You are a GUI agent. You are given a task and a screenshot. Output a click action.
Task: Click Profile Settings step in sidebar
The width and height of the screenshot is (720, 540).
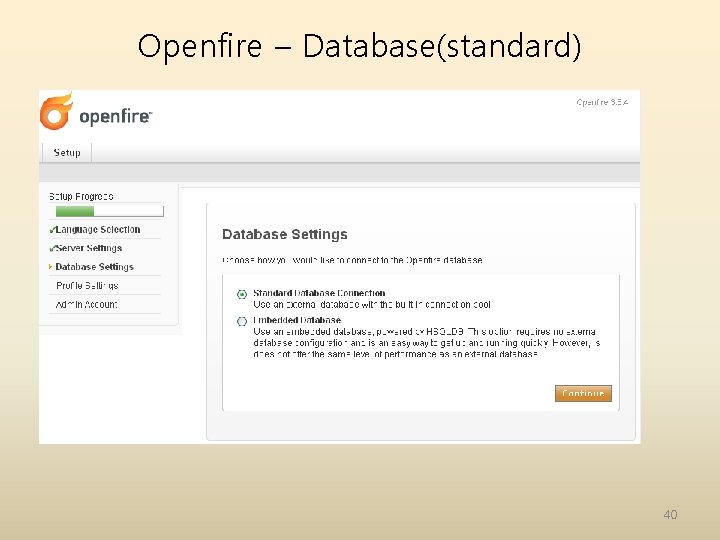[x=87, y=286]
